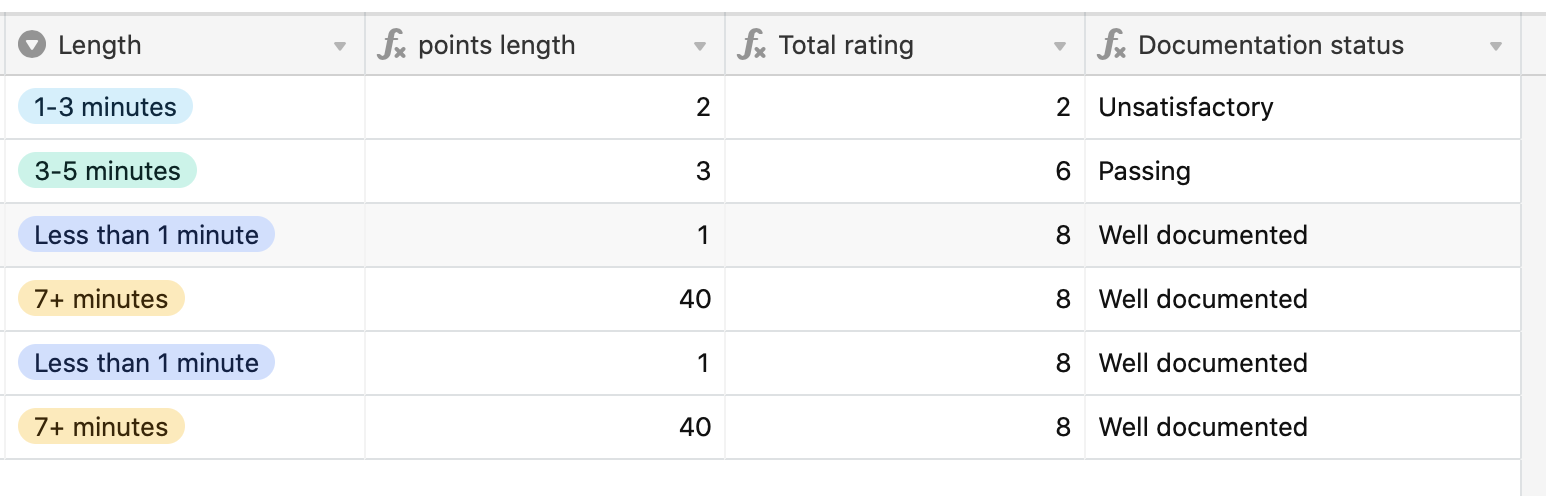Click the first points length cell showing 40
Viewport: 1546px width, 496px height.
[545, 299]
